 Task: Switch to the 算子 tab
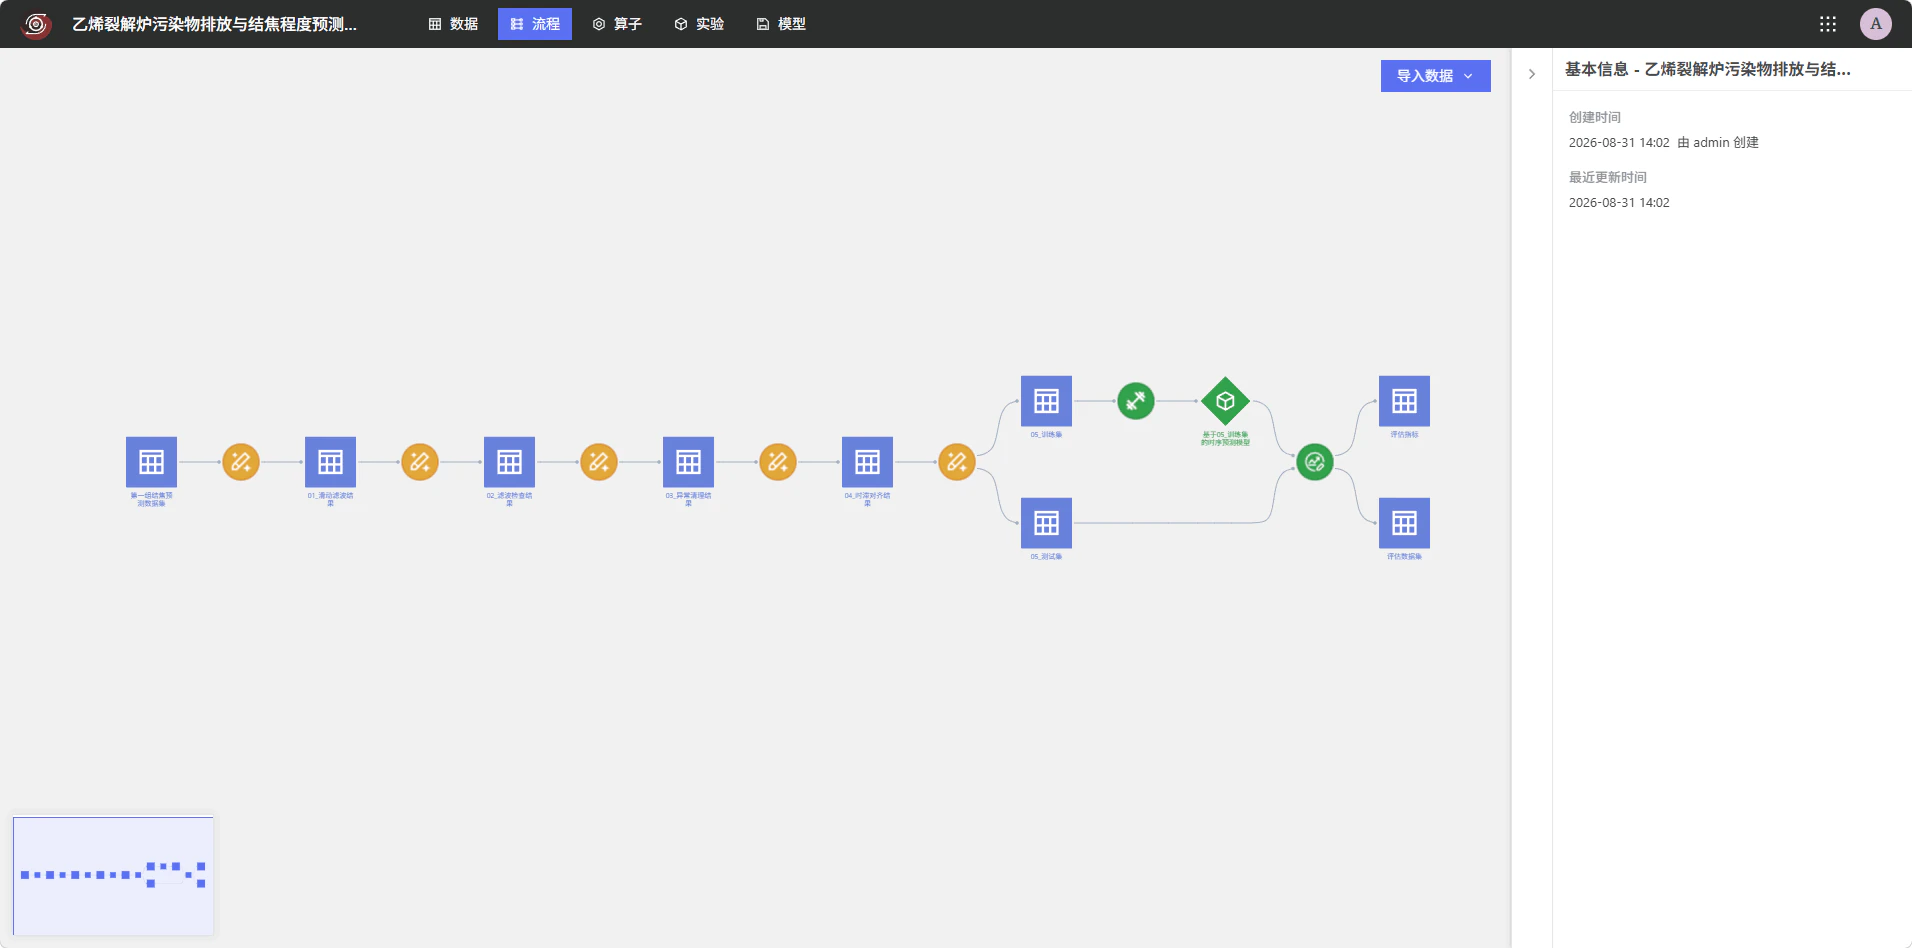[x=617, y=24]
